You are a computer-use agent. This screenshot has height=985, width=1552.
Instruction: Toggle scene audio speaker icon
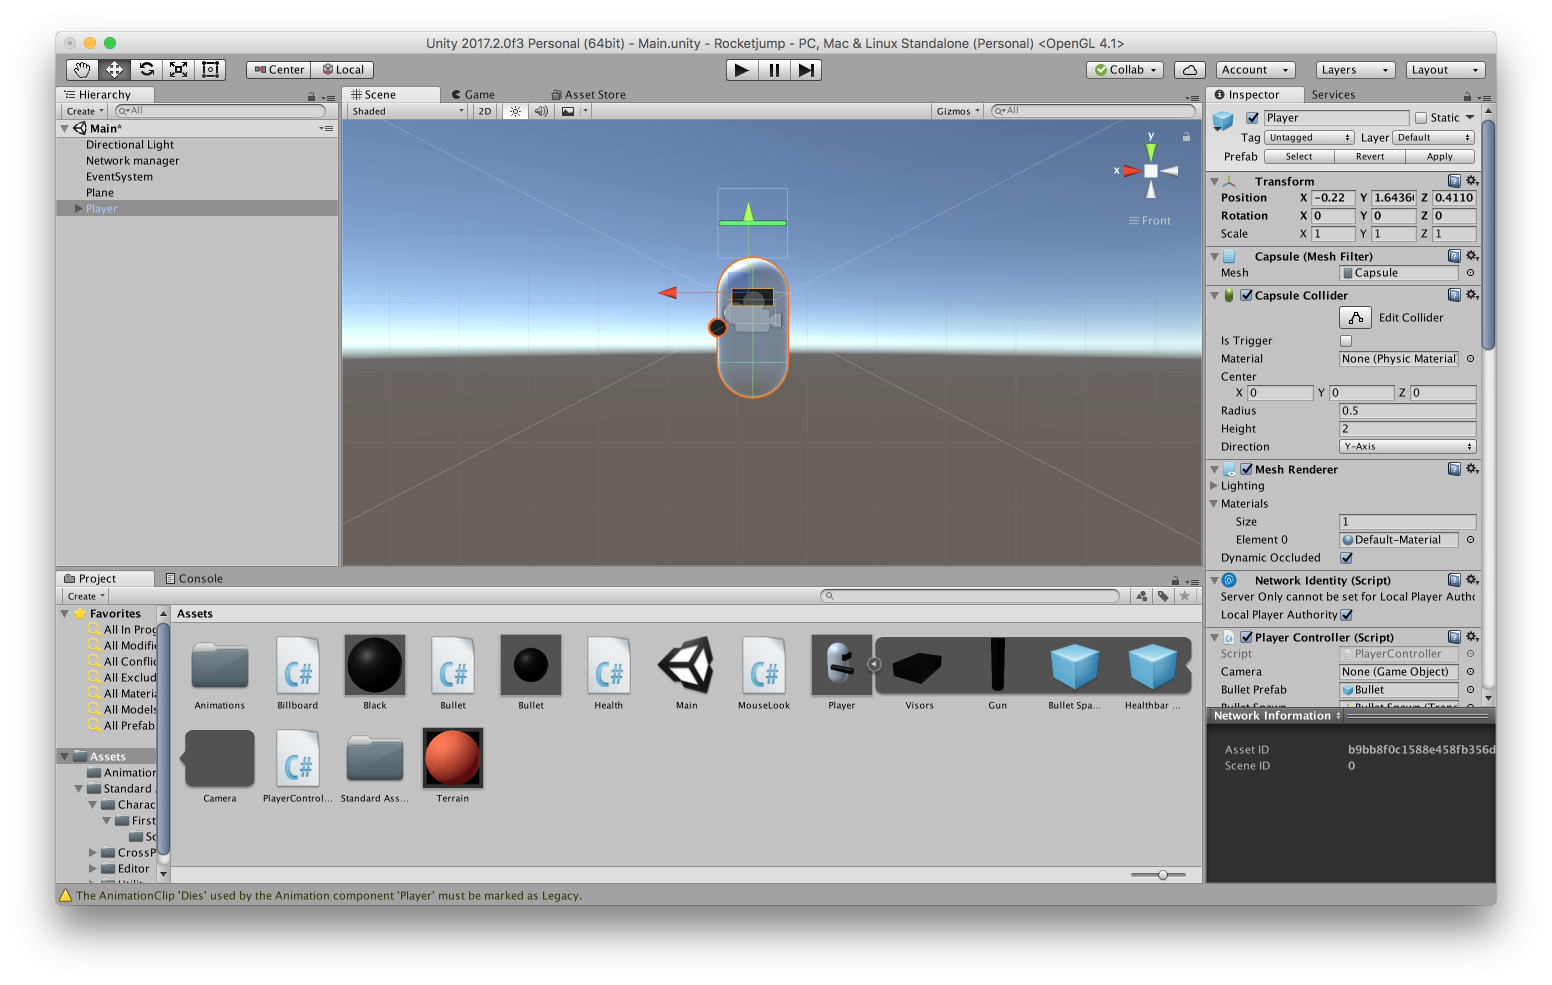click(541, 111)
